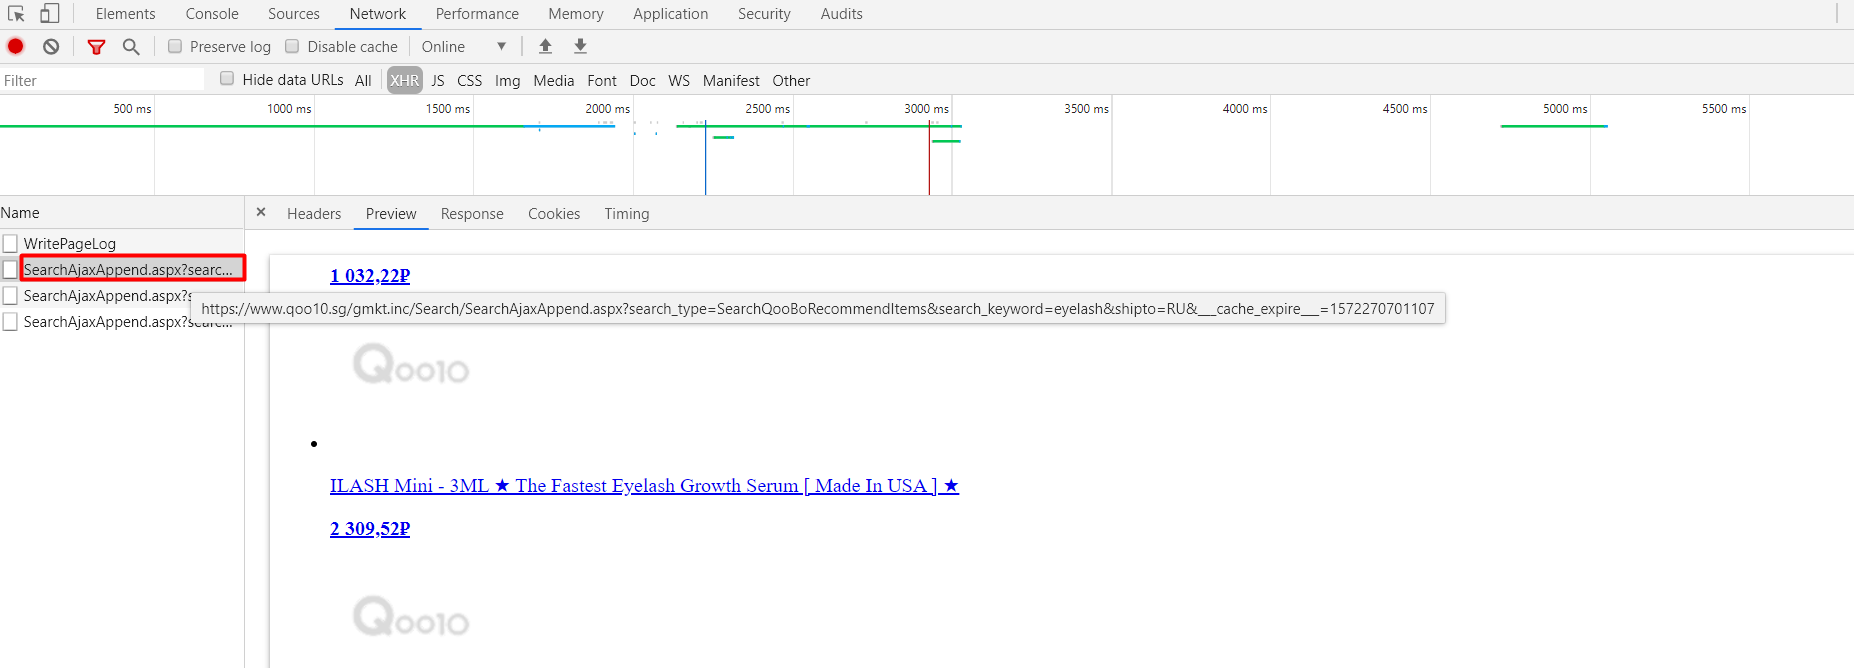Open the Audits panel
This screenshot has height=668, width=1854.
(842, 14)
